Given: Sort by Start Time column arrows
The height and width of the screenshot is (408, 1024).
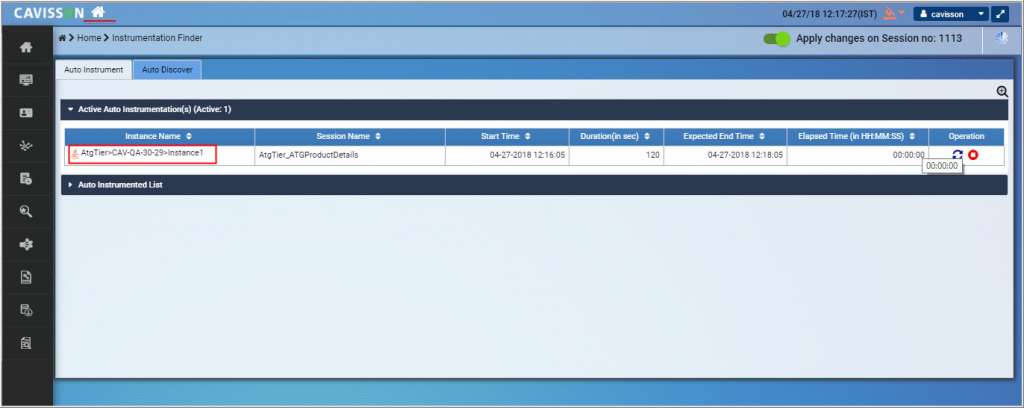Looking at the screenshot, I should click(x=527, y=136).
